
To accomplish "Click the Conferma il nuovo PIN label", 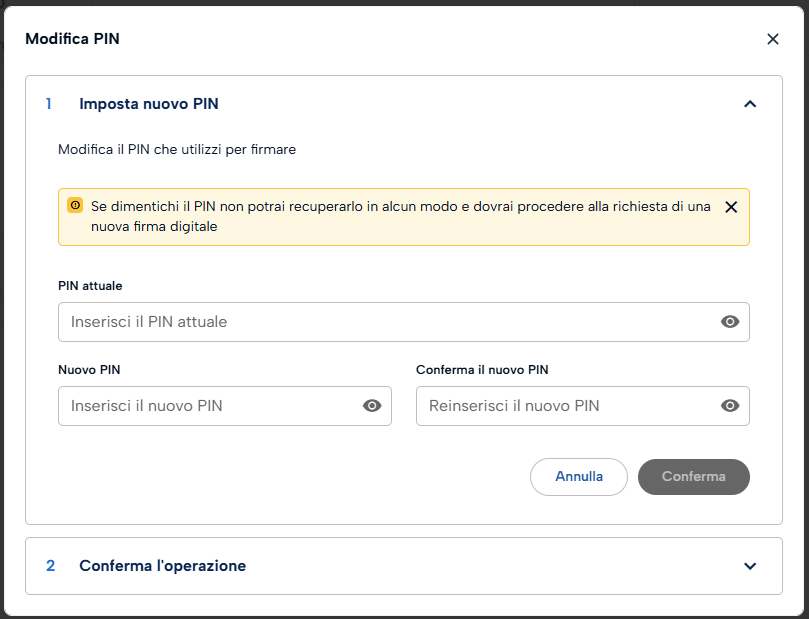I will point(482,370).
